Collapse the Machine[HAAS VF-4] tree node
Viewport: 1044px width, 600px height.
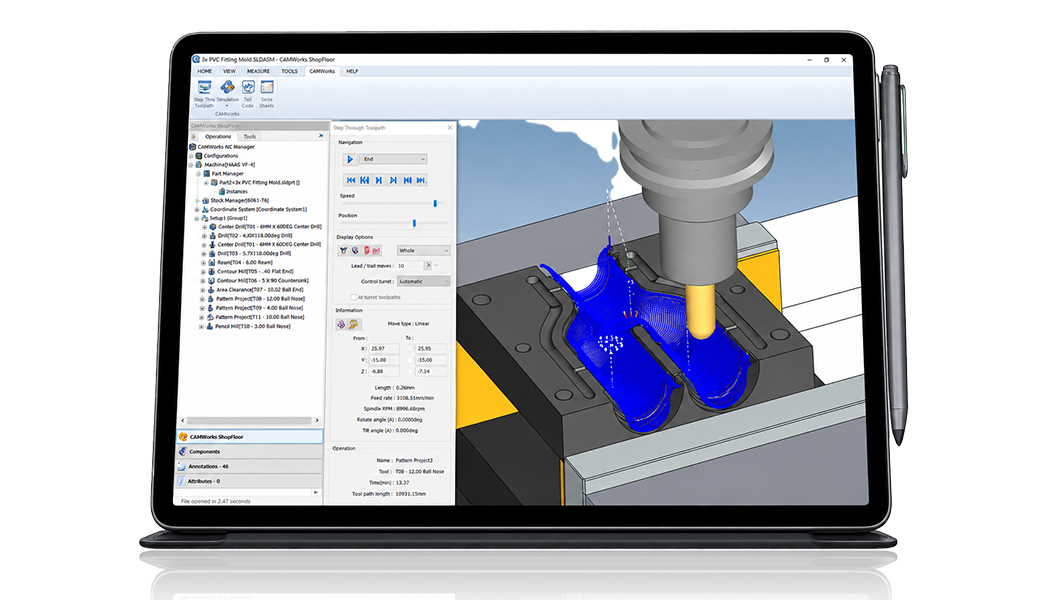(x=191, y=164)
